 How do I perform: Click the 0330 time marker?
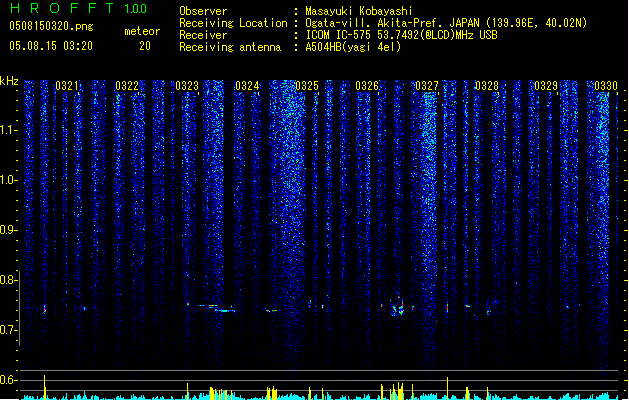tap(606, 86)
